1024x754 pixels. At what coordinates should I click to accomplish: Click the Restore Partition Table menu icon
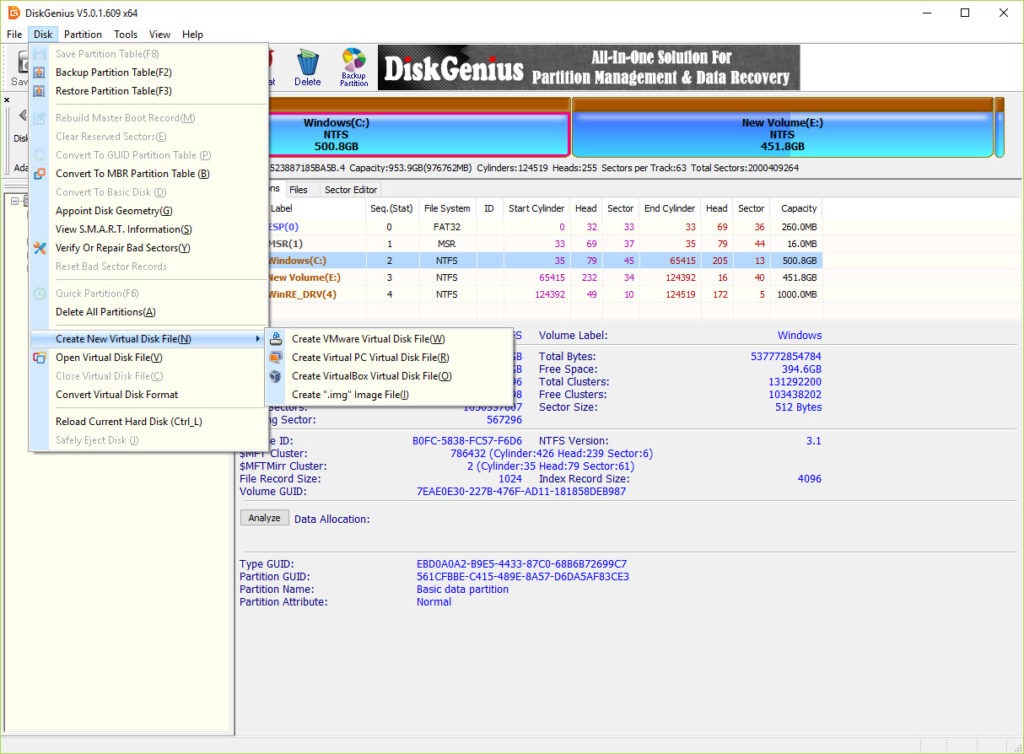pyautogui.click(x=39, y=91)
